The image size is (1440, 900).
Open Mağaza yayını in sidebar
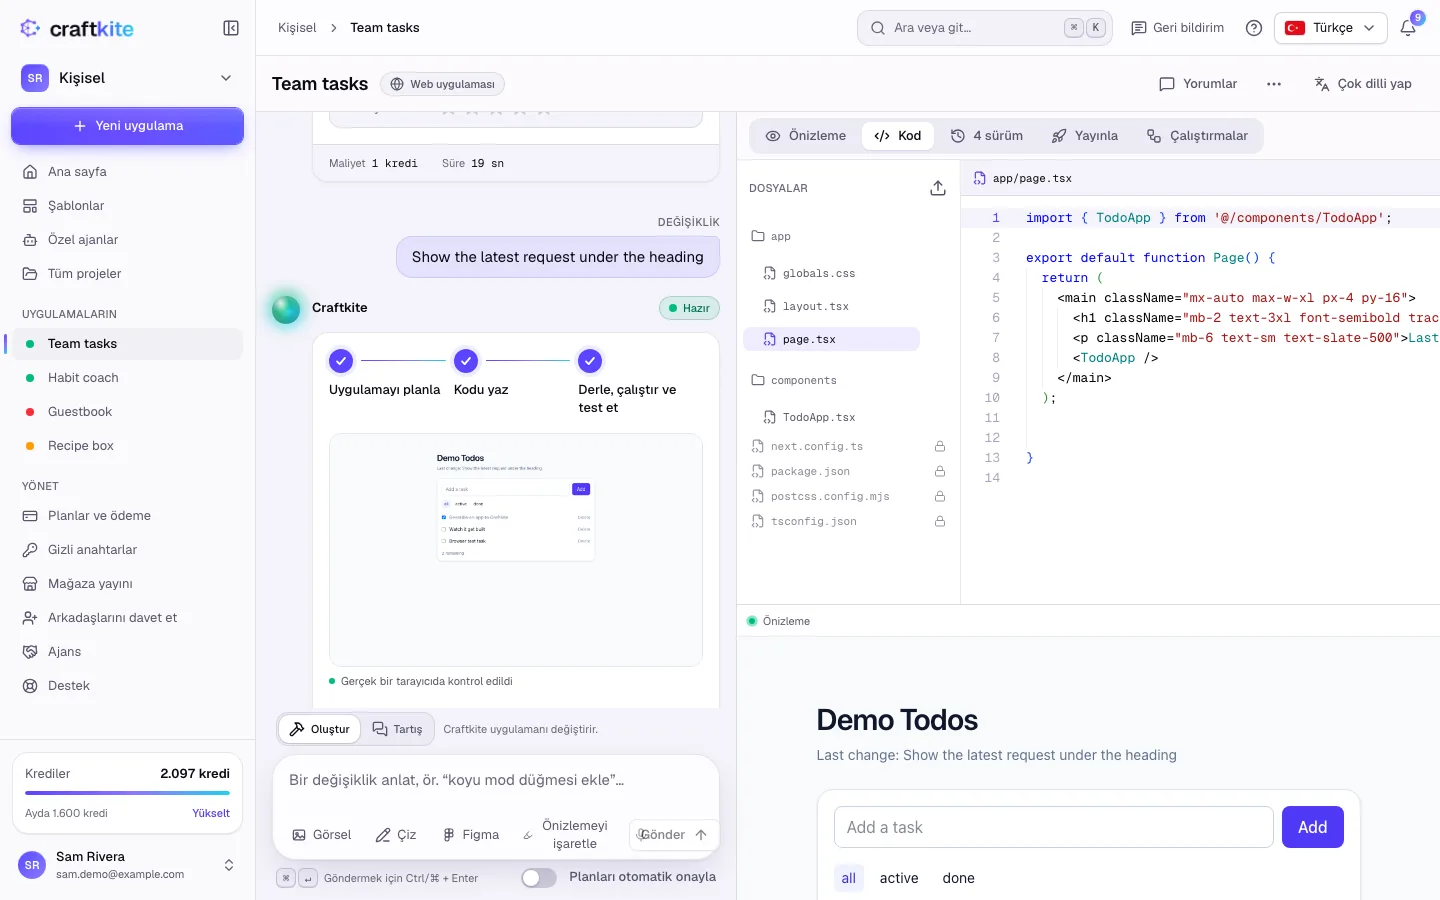[127, 584]
